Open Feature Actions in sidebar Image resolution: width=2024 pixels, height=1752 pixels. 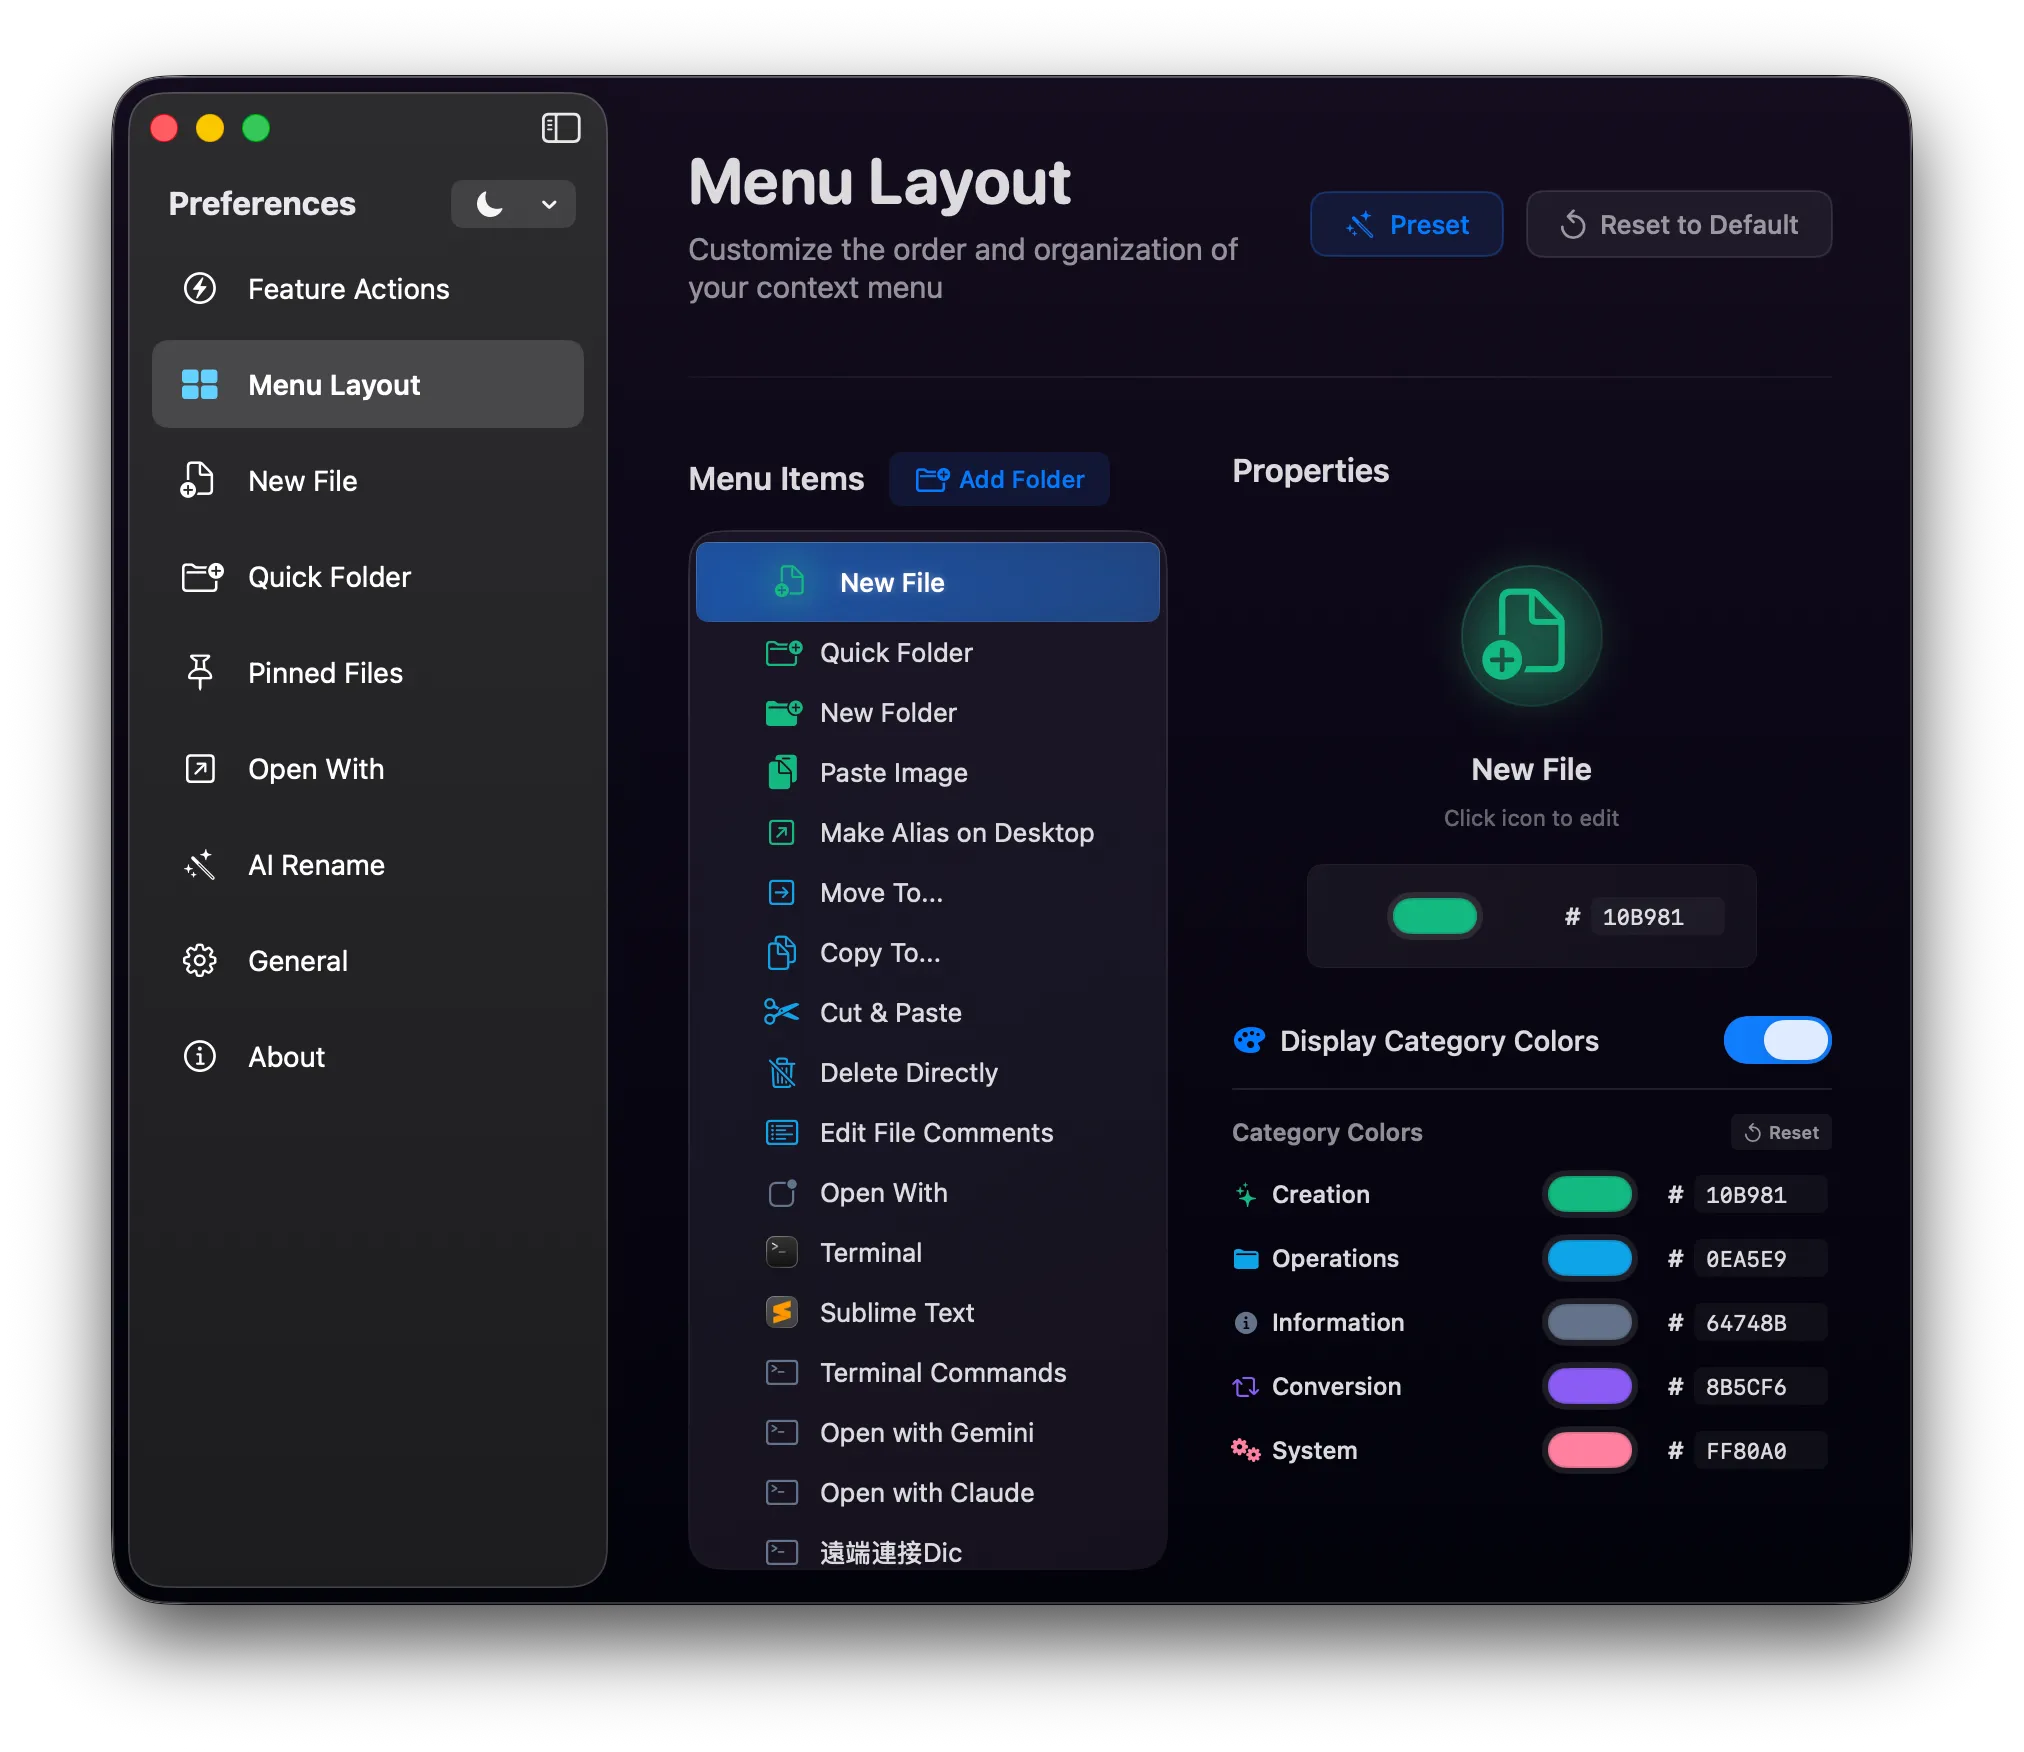[367, 289]
